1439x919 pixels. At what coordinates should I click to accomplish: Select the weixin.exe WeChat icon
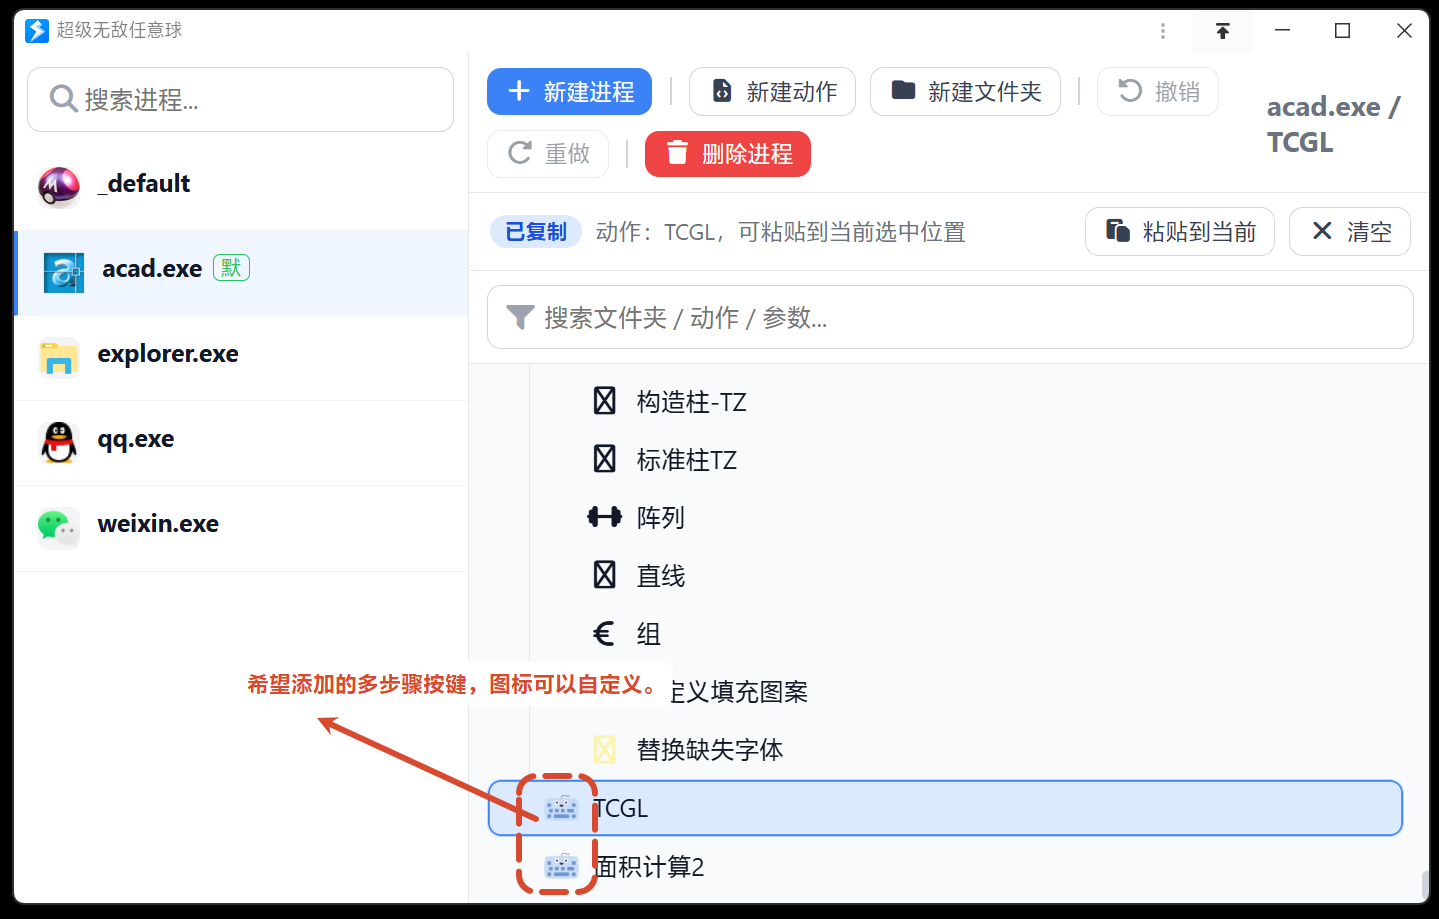pos(59,527)
